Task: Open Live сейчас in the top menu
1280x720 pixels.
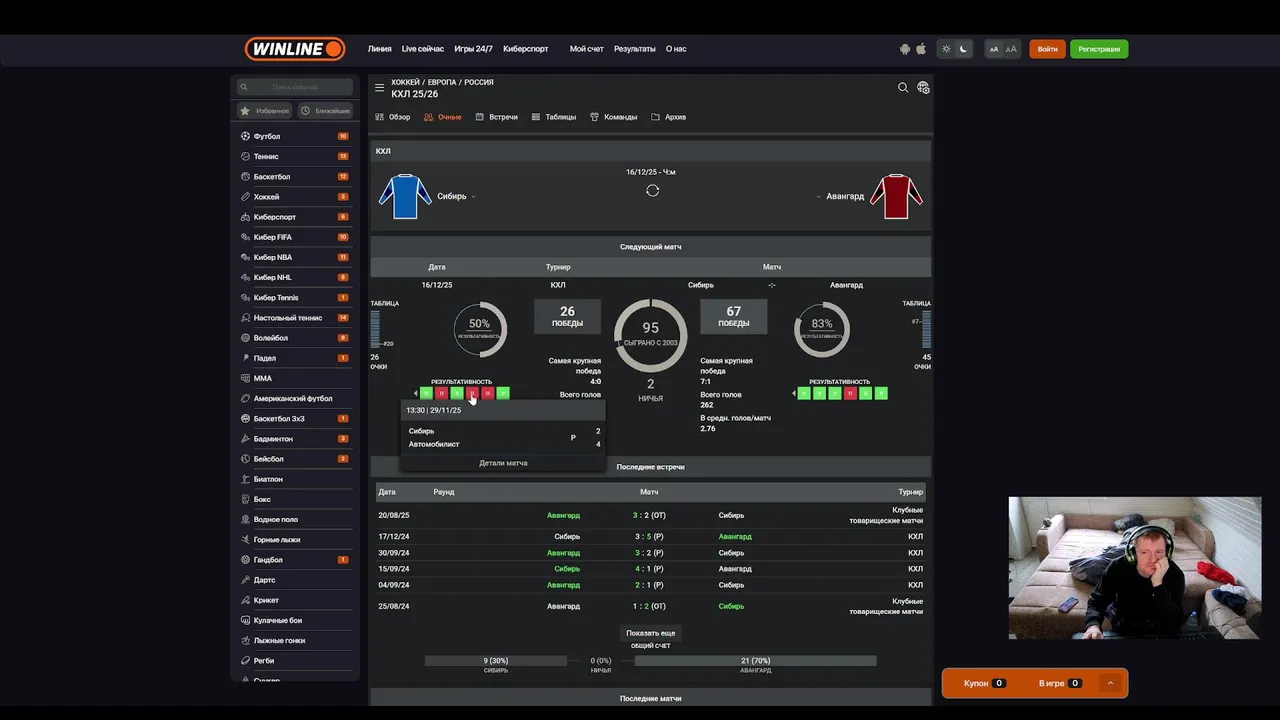Action: click(423, 49)
